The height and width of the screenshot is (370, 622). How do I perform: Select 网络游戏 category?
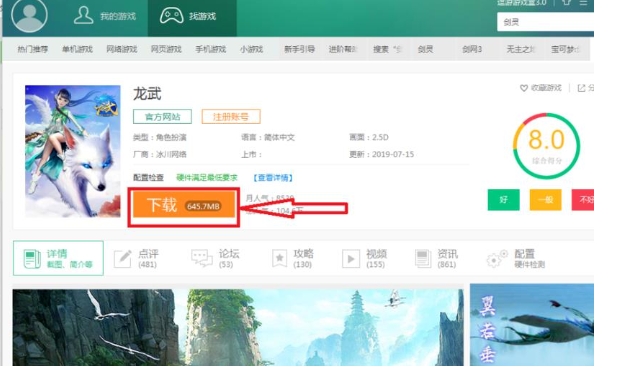(121, 49)
